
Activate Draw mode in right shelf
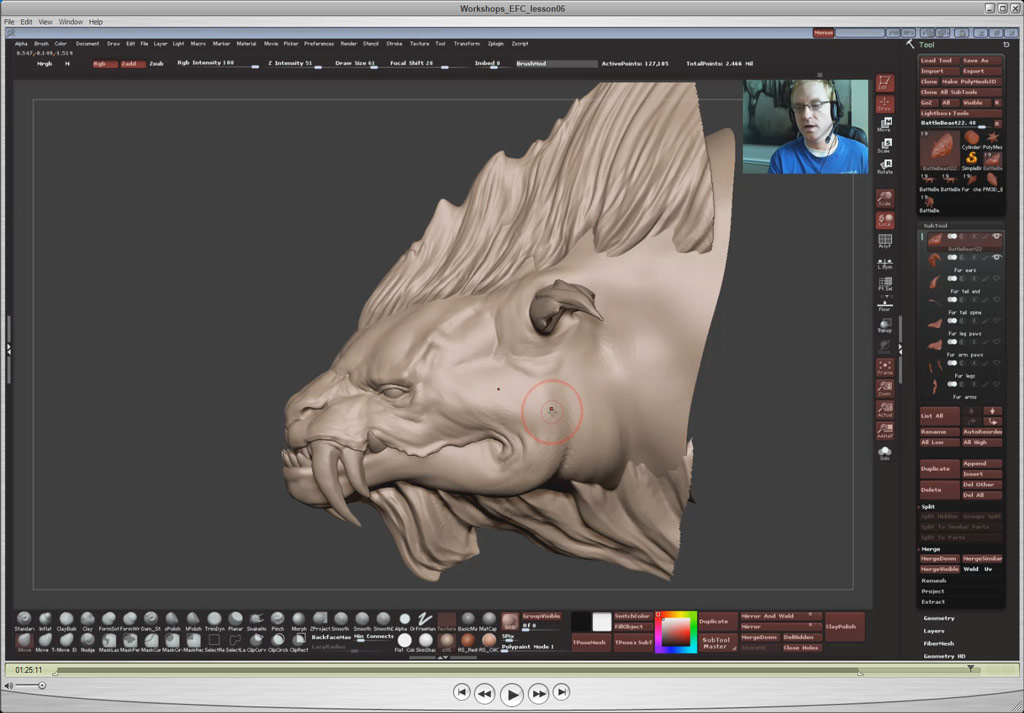tap(884, 104)
